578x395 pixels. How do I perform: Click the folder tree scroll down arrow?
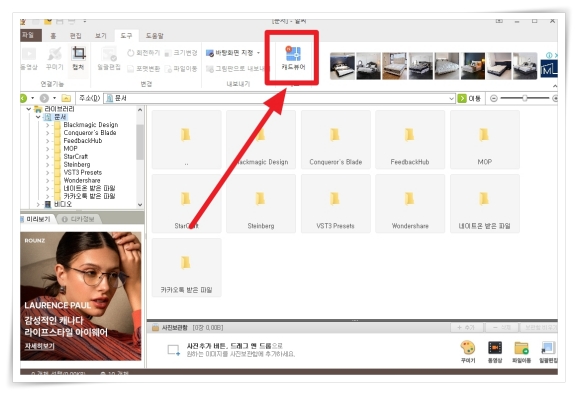[x=140, y=205]
